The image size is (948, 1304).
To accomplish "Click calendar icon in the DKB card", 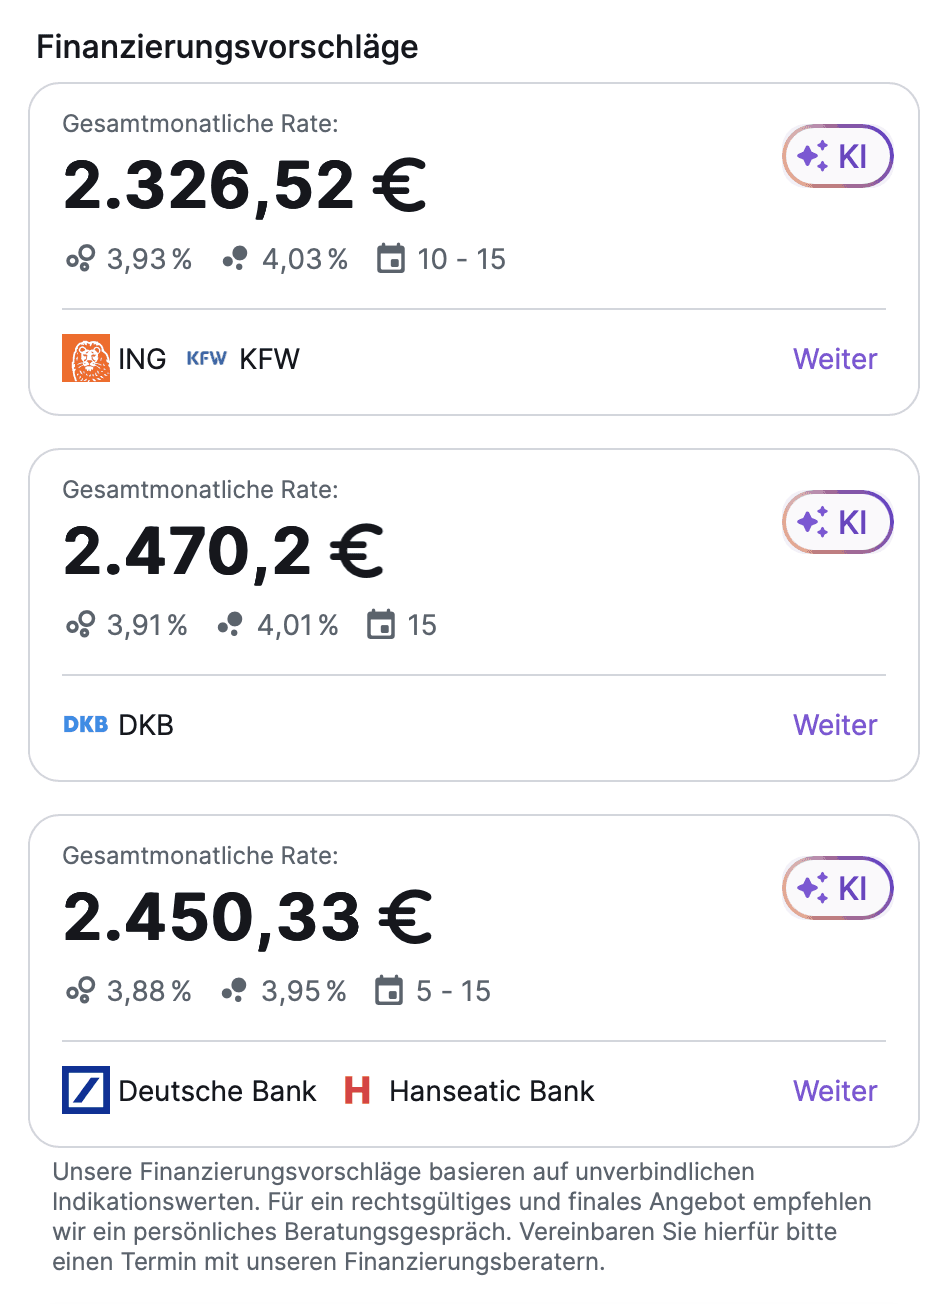I will 381,625.
